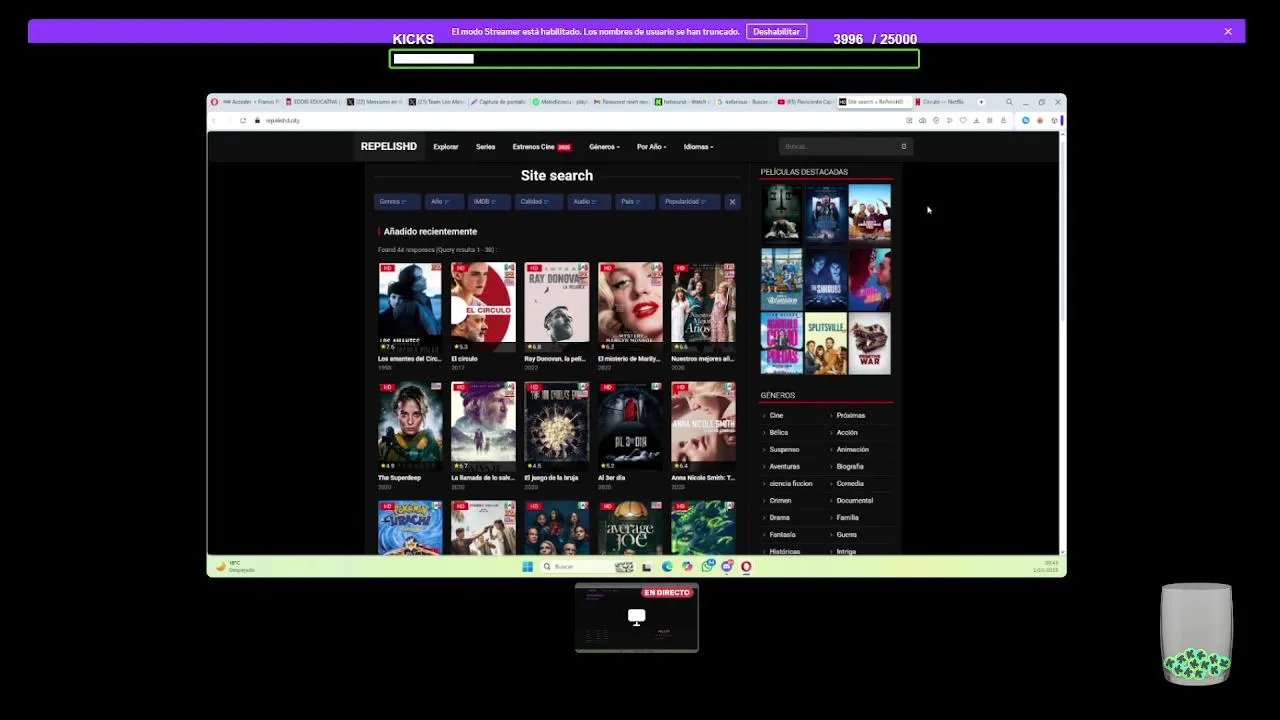This screenshot has height=720, width=1280.
Task: Click the KICKS goal progress bar
Action: coord(654,59)
